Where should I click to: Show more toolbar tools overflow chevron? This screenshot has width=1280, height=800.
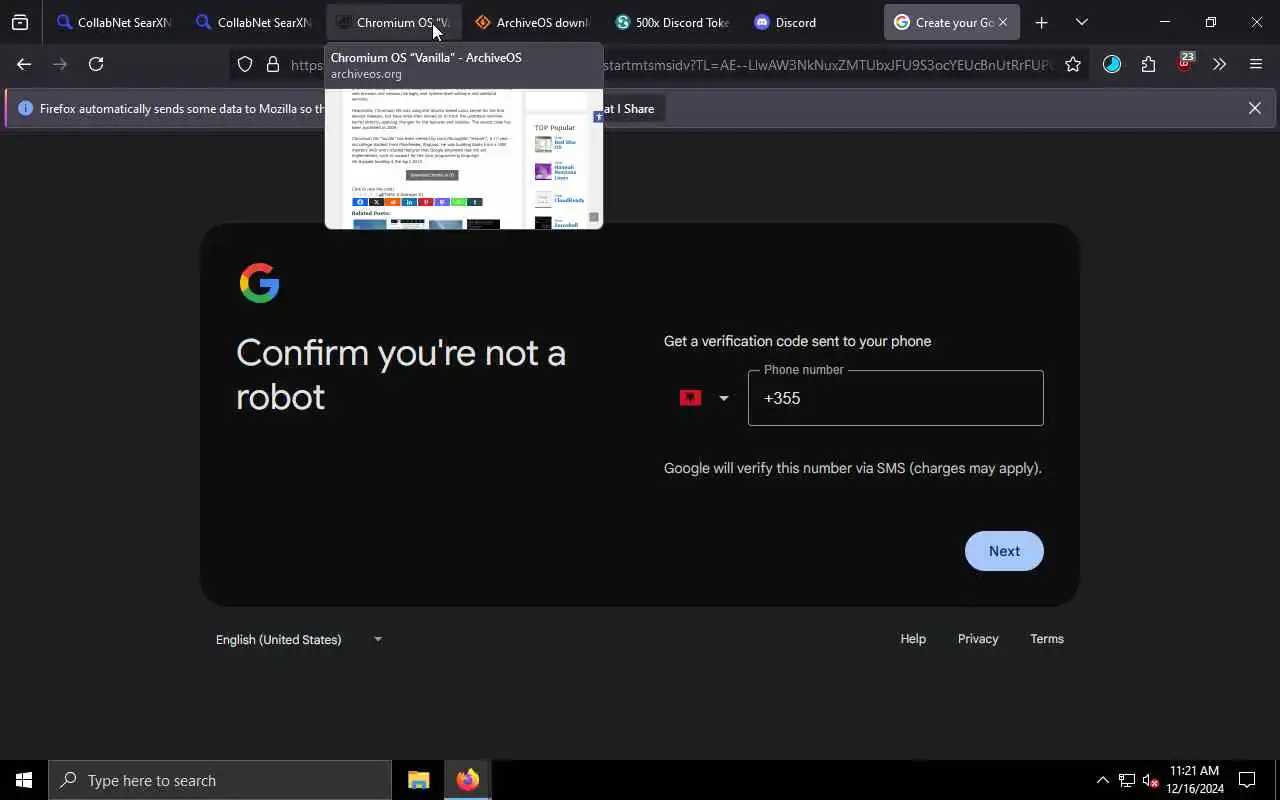1219,64
